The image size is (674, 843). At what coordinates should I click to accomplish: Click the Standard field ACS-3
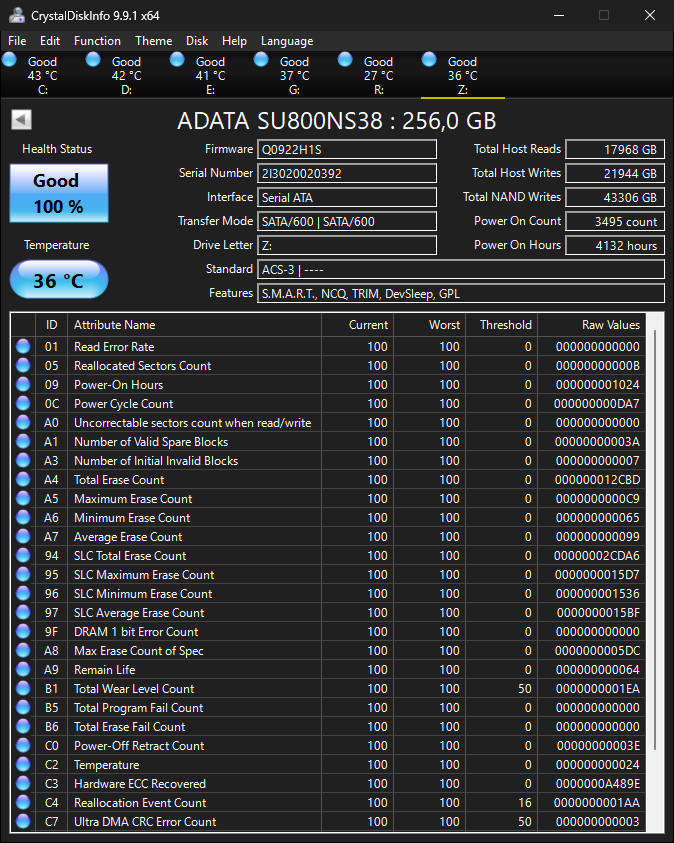461,269
